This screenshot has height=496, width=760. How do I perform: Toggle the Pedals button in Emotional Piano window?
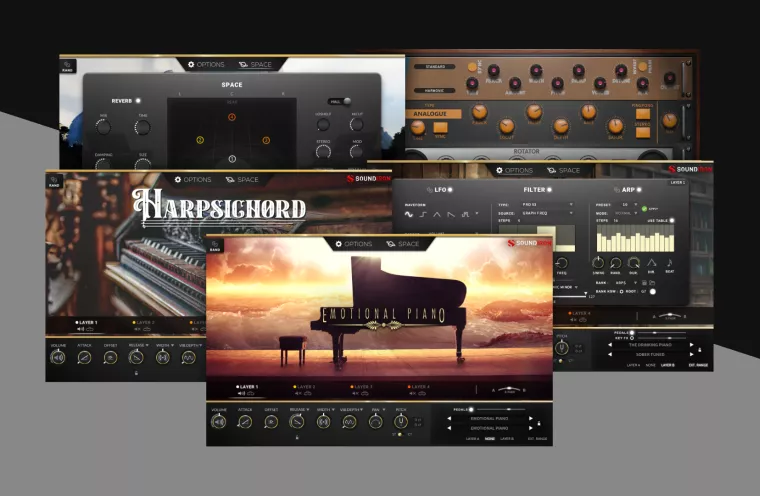(471, 410)
